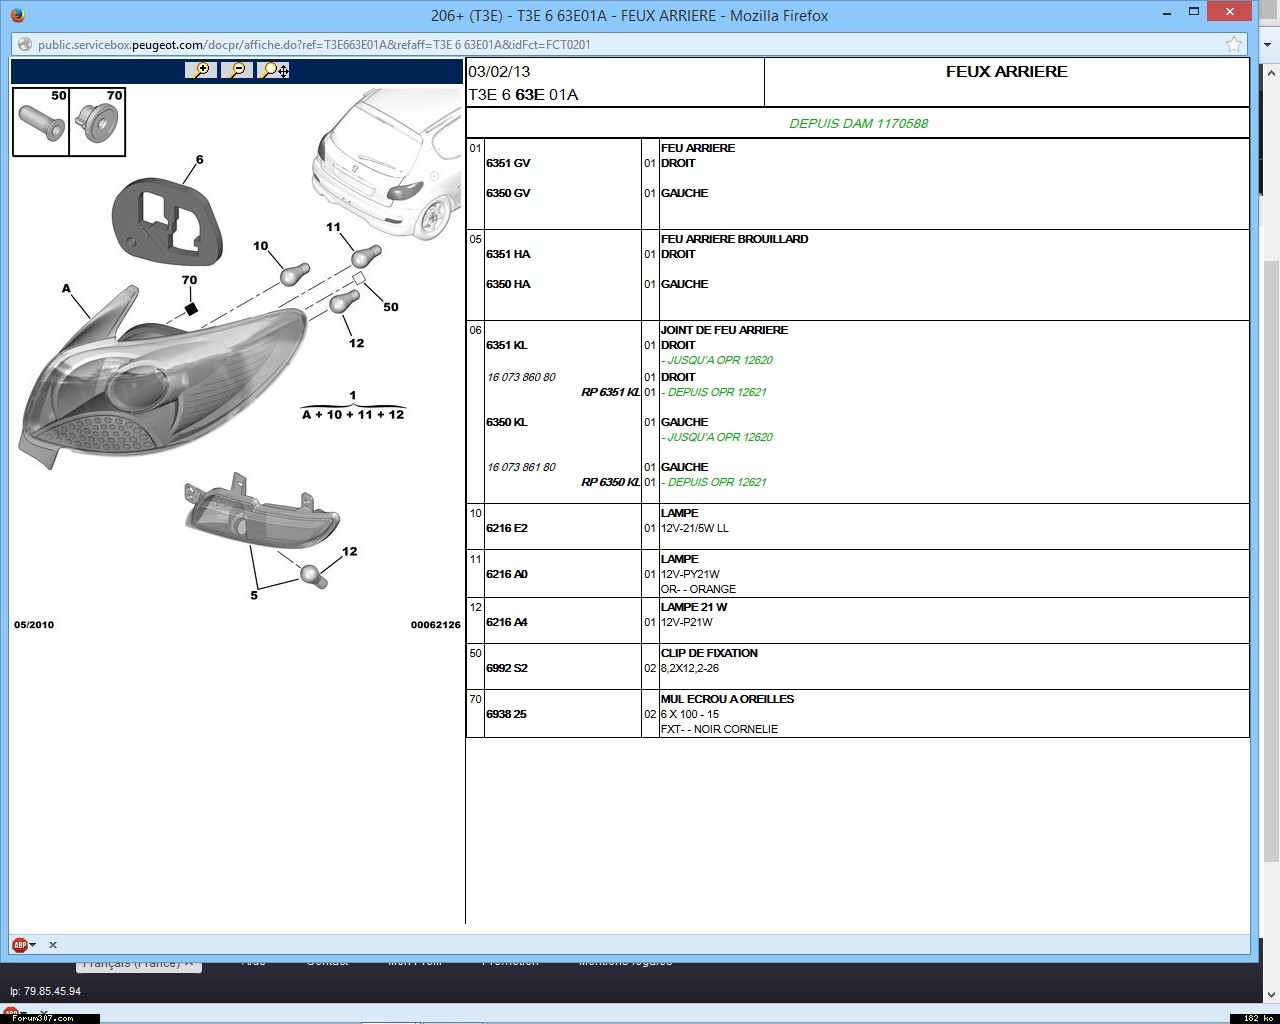The width and height of the screenshot is (1280, 1024).
Task: Click in the address bar URL
Action: click(400, 44)
